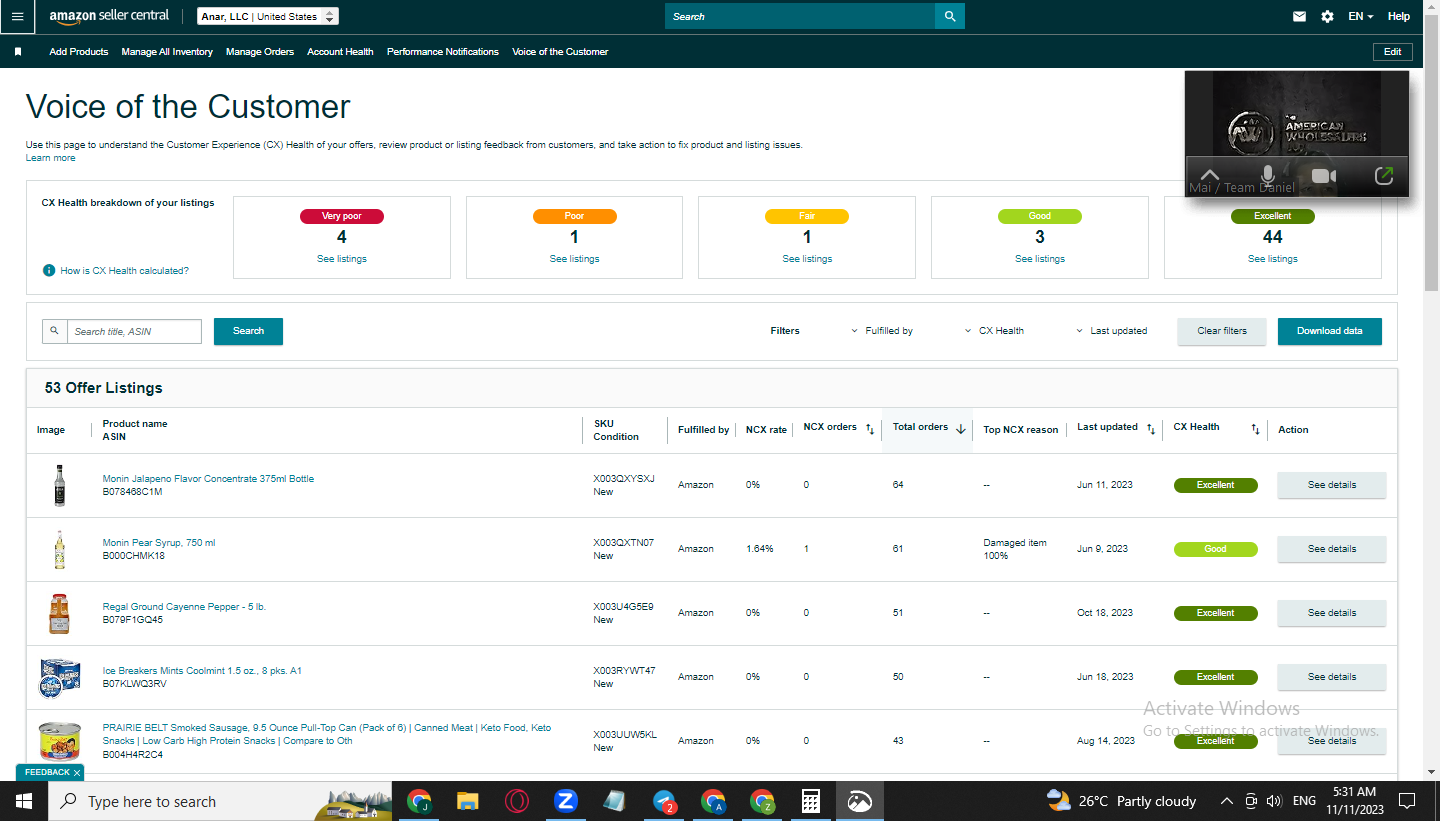The height and width of the screenshot is (821, 1440).
Task: Open Zoom from the taskbar
Action: click(x=566, y=801)
